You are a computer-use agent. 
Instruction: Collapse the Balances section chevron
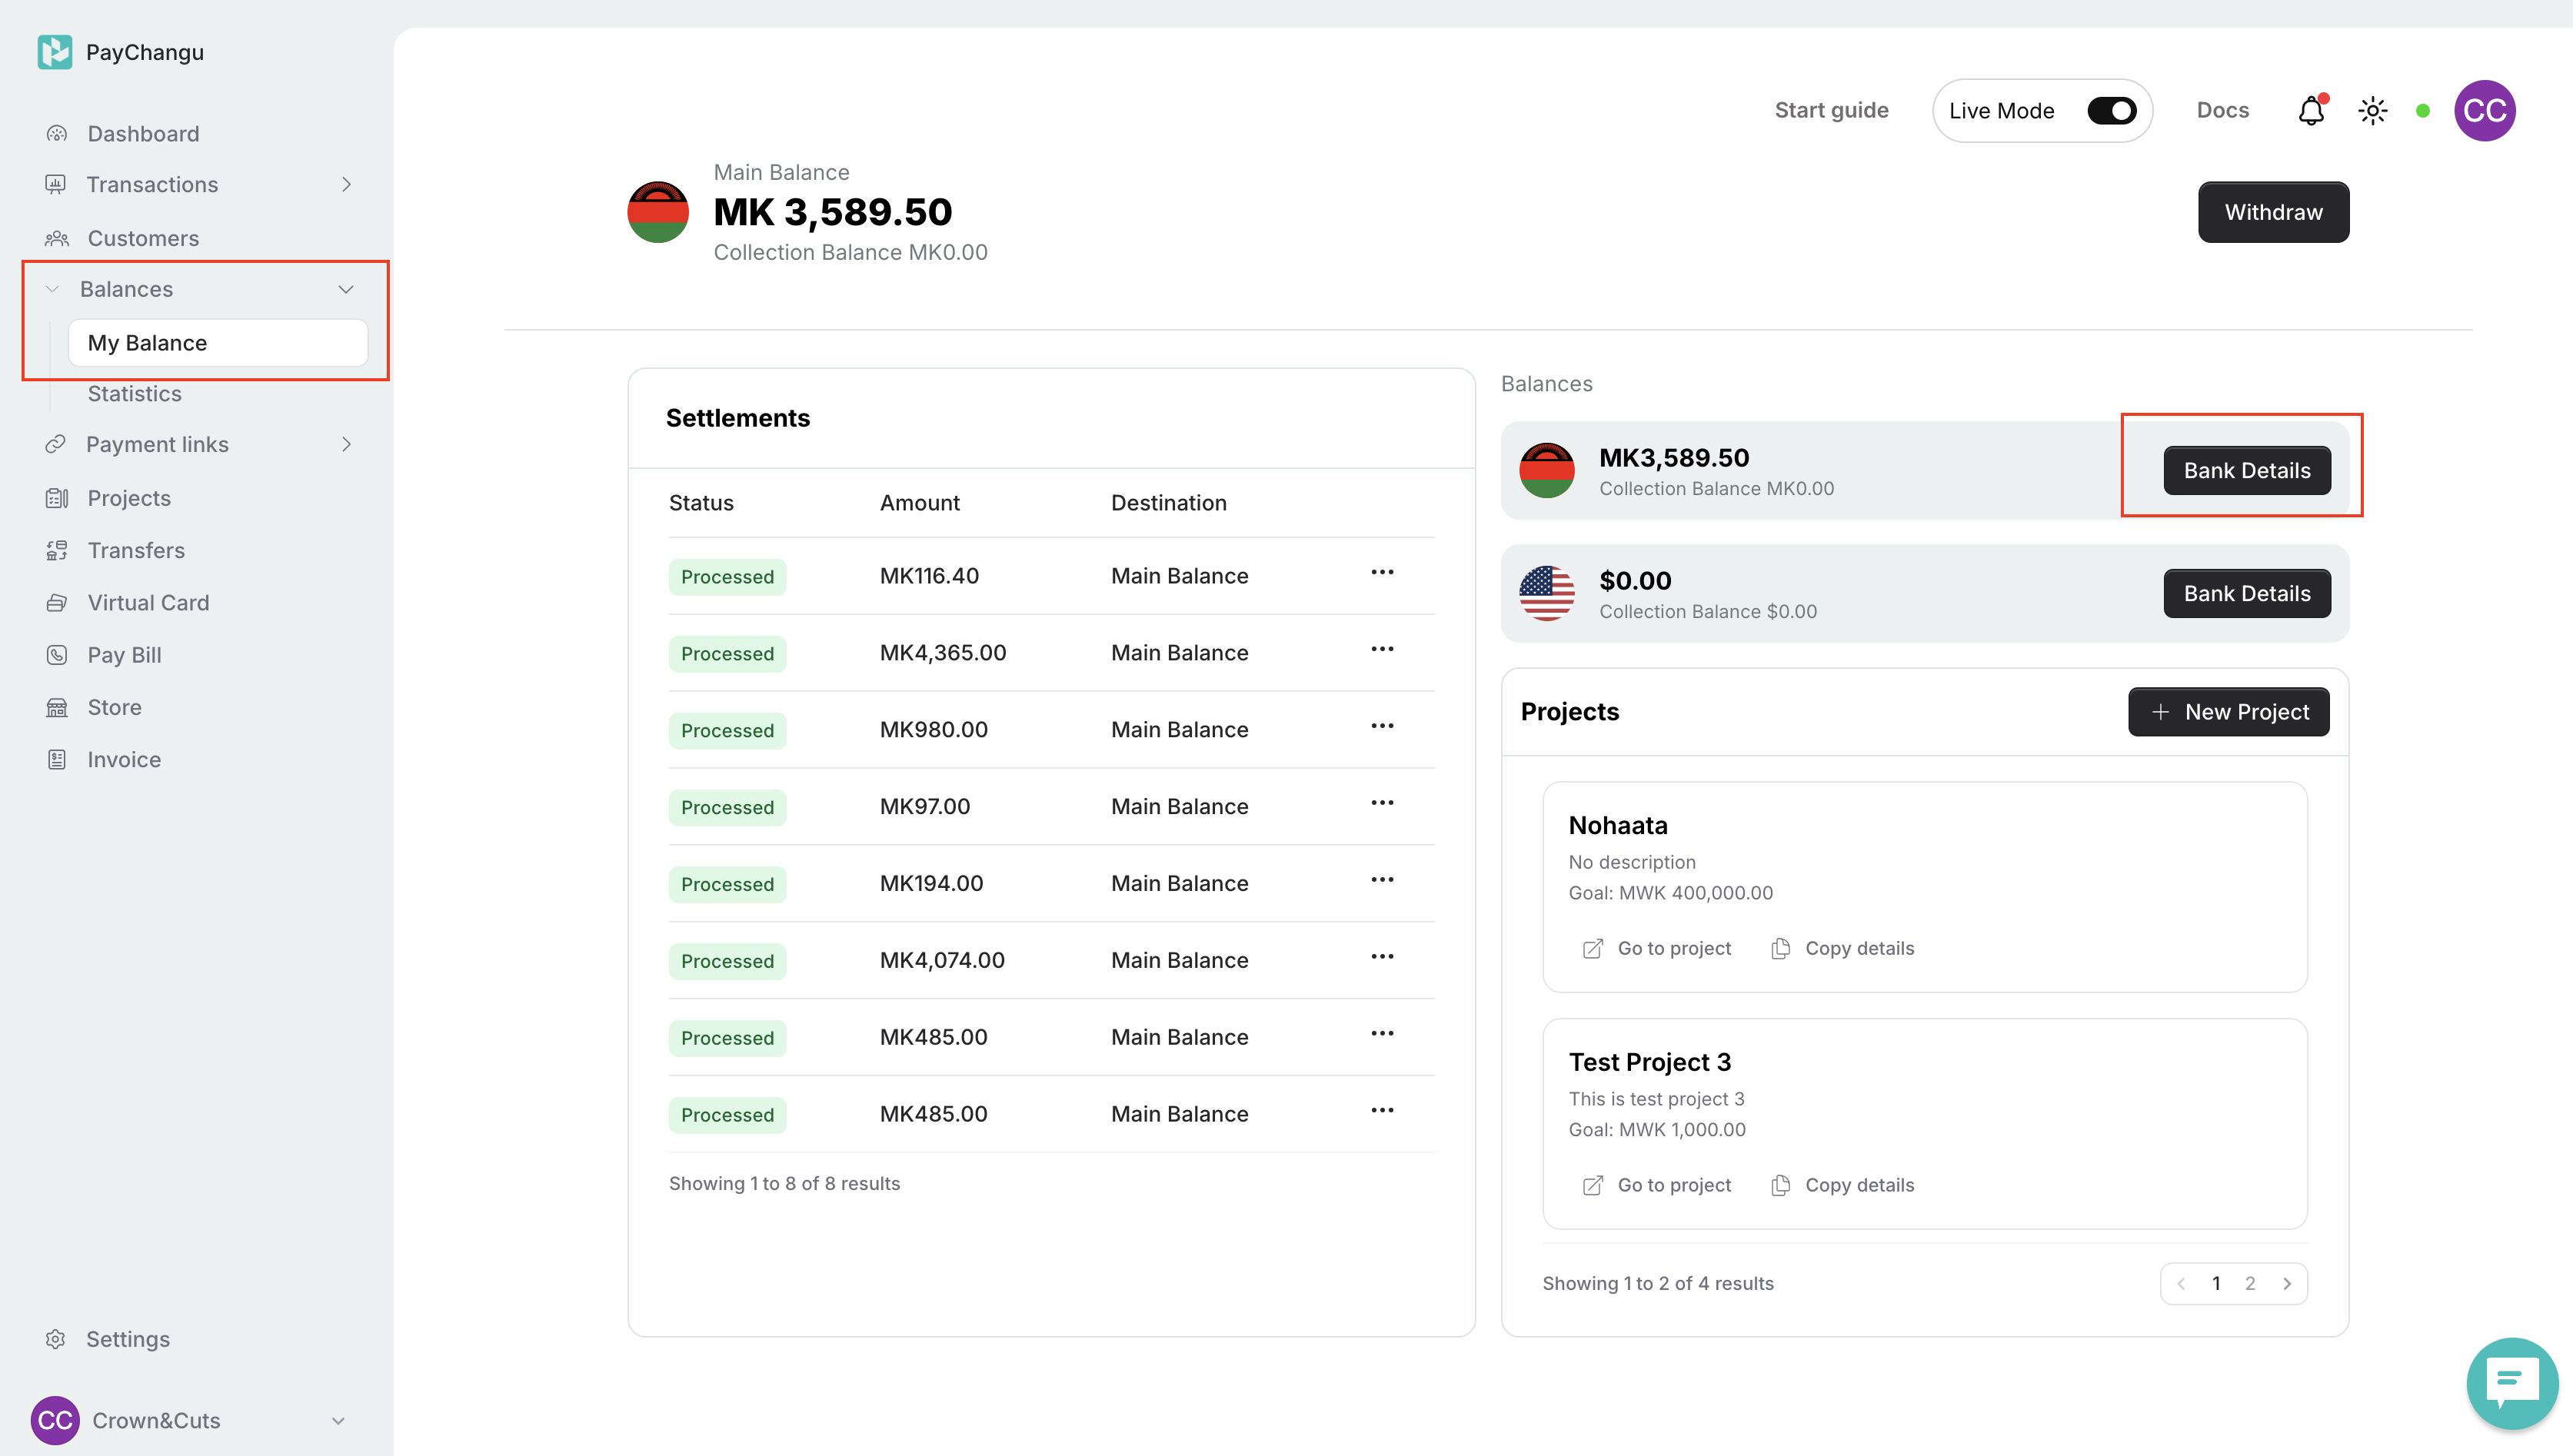click(346, 289)
